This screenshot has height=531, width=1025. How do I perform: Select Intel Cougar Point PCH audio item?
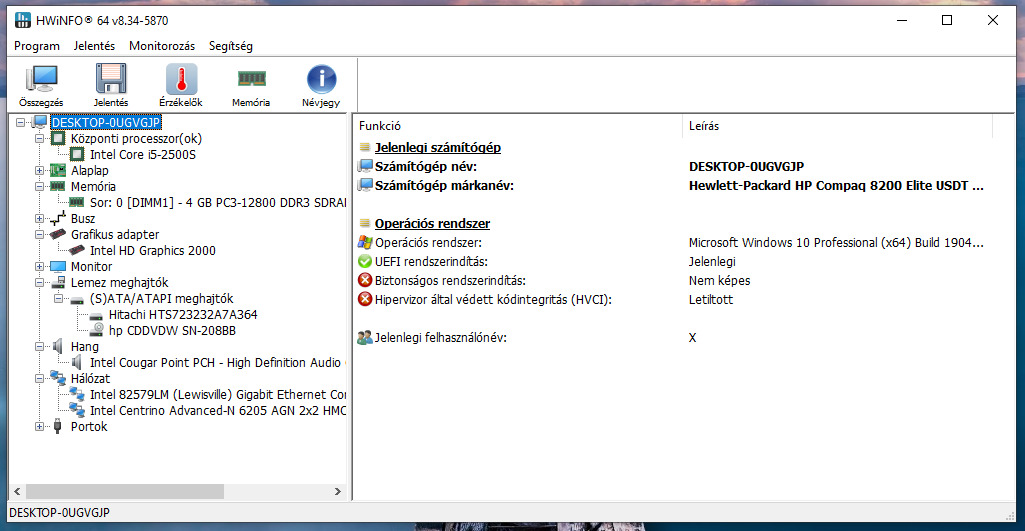tap(218, 363)
